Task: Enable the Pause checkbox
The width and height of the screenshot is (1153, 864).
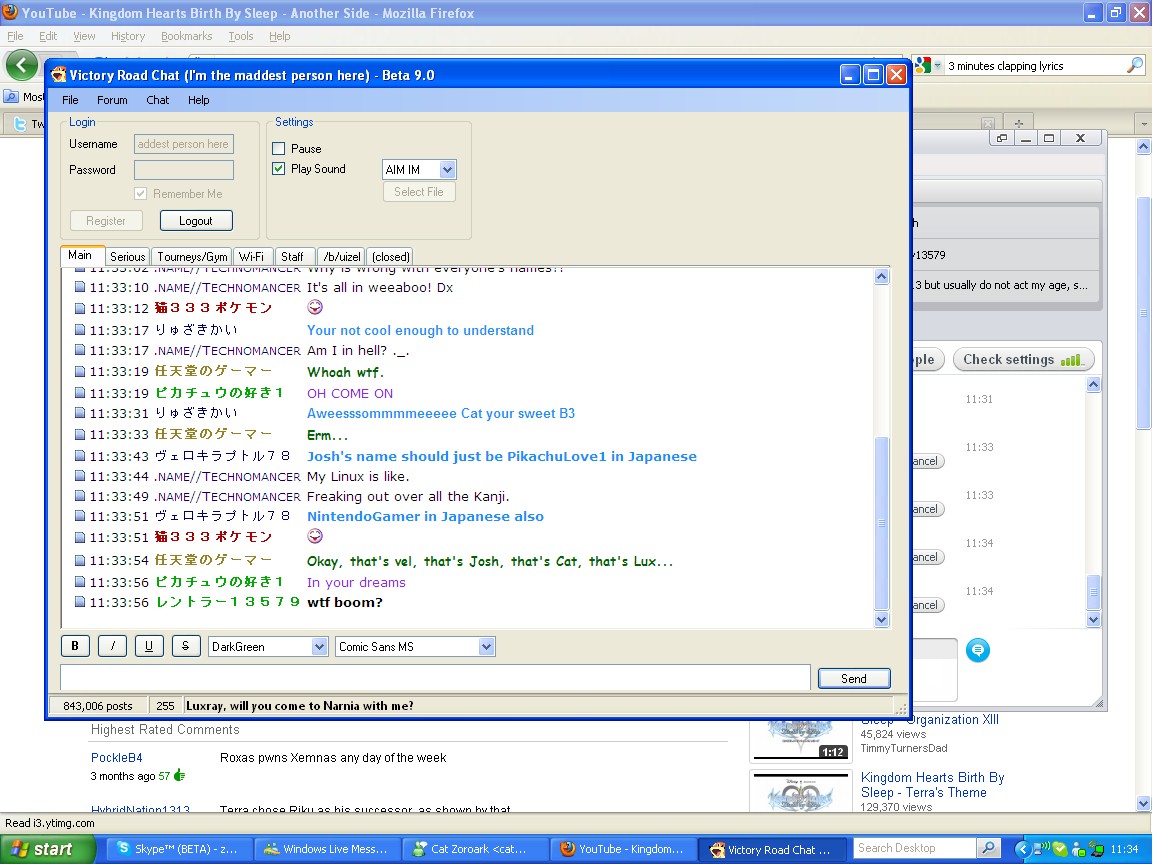Action: [x=279, y=149]
